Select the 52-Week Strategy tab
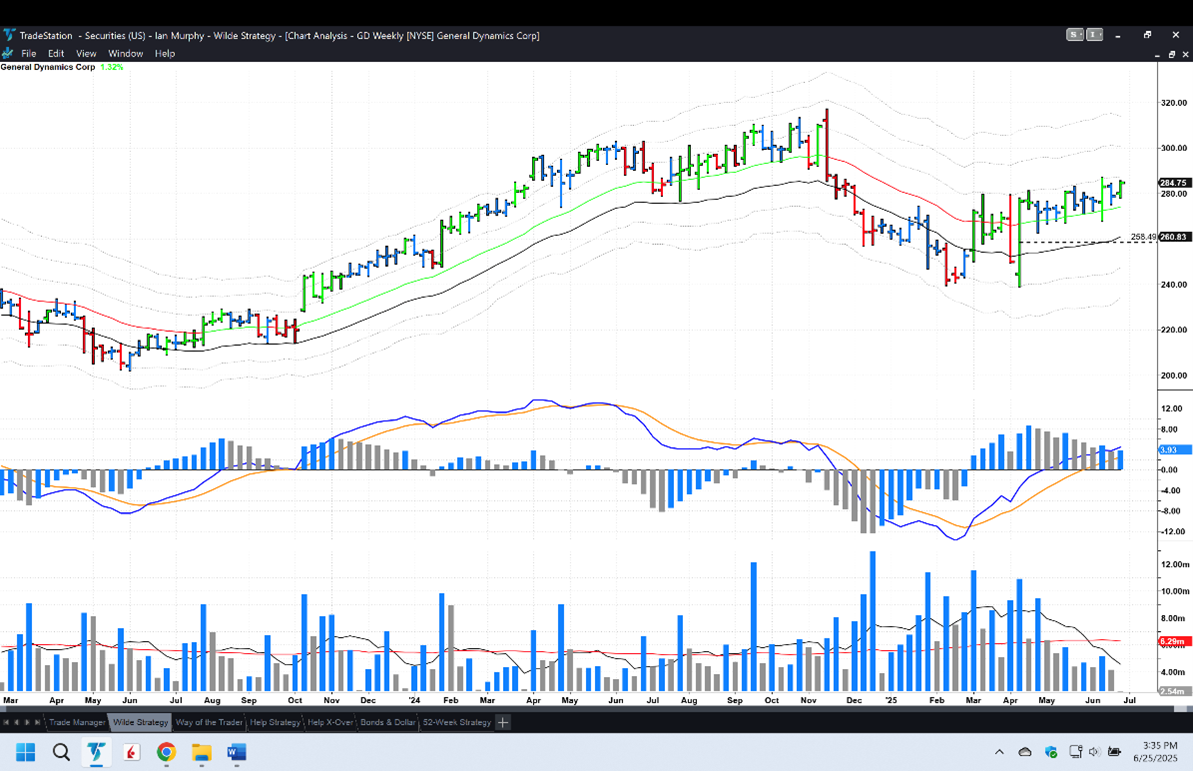This screenshot has height=771, width=1193. click(x=459, y=721)
